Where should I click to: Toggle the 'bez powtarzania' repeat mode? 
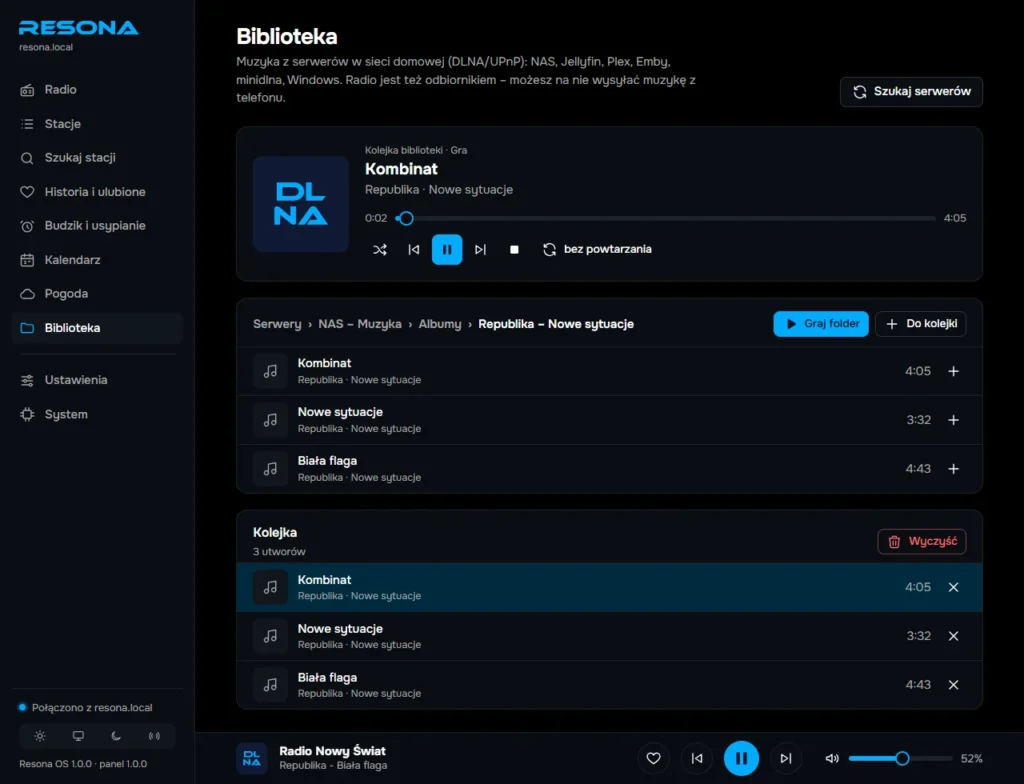coord(596,250)
